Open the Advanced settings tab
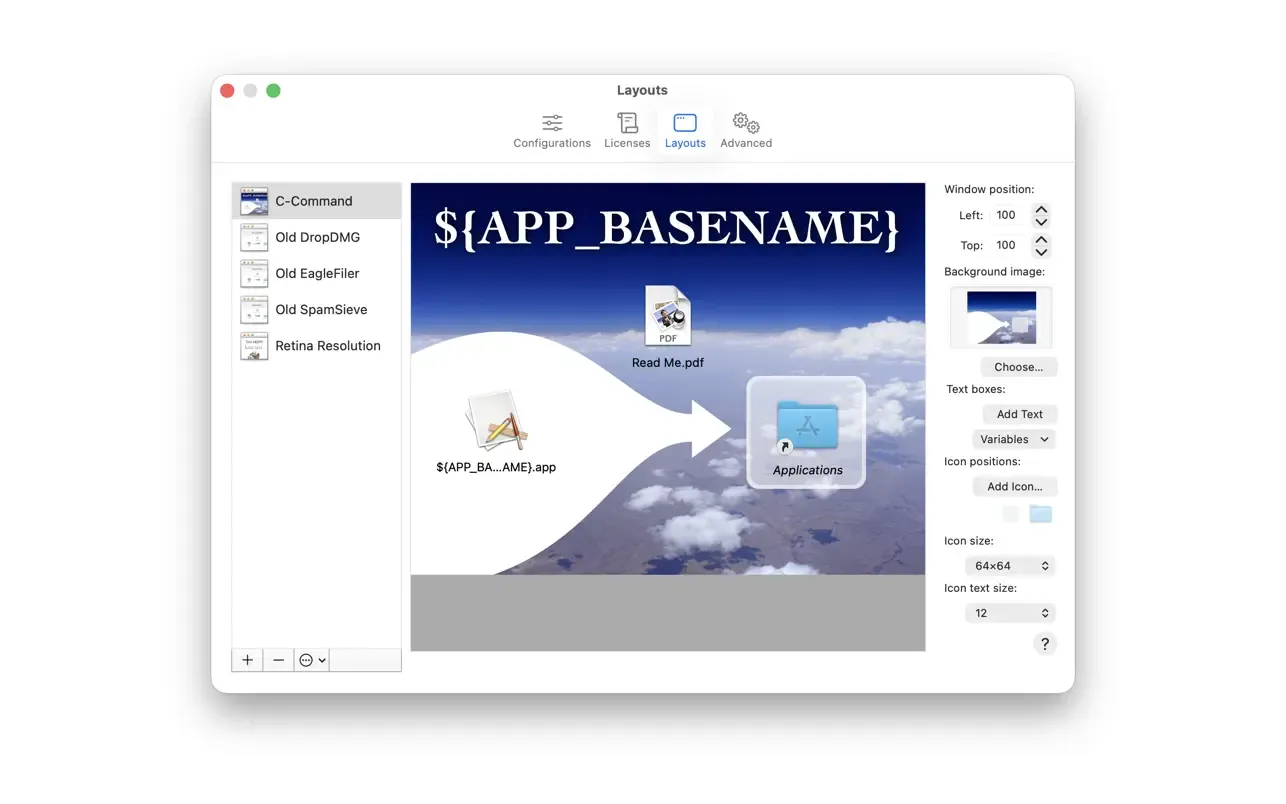 point(746,131)
